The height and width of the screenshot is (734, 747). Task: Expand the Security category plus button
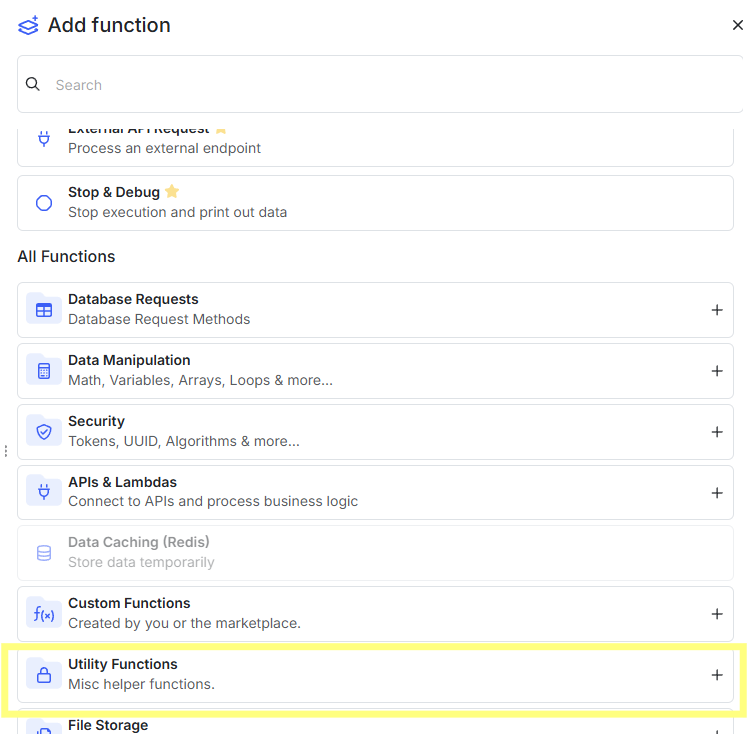(716, 432)
